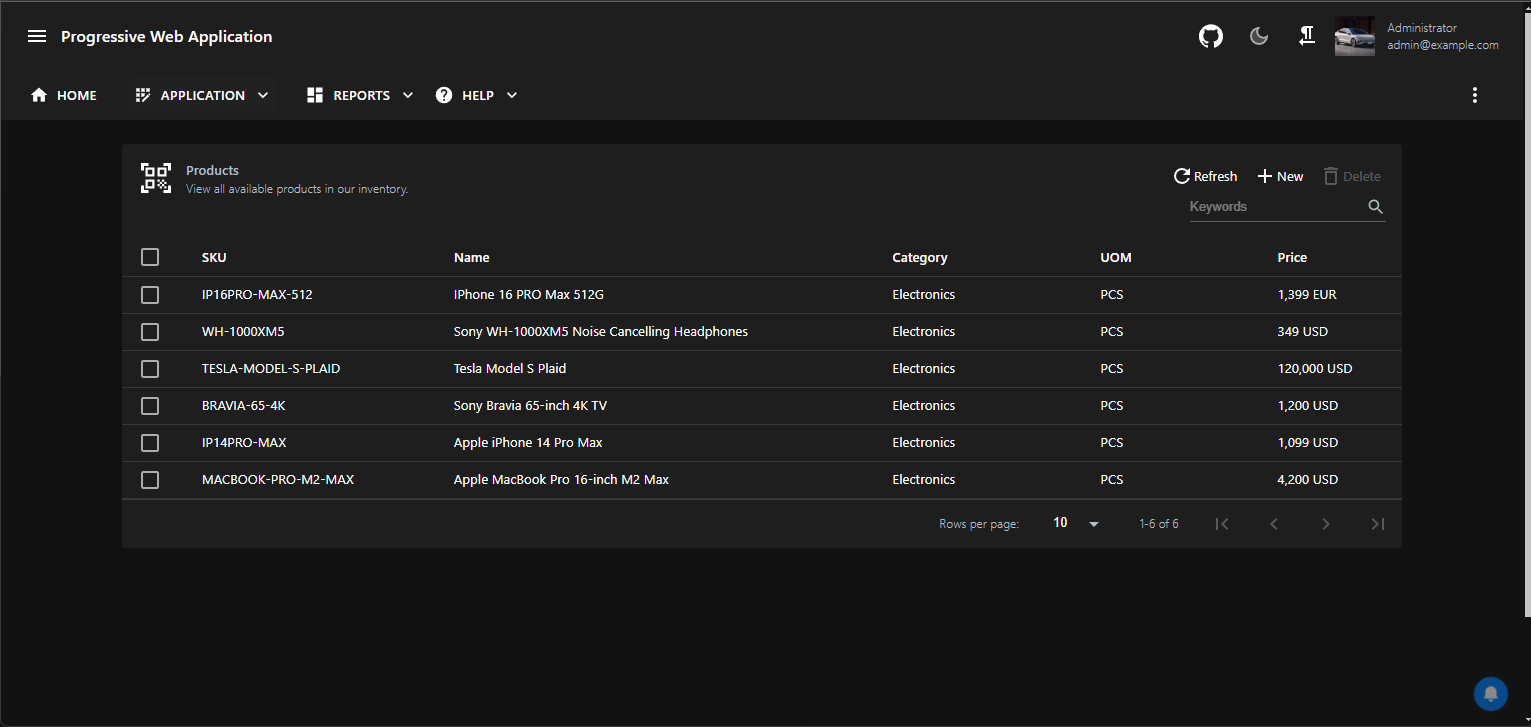
Task: Toggle dark mode moon icon
Action: coord(1259,37)
